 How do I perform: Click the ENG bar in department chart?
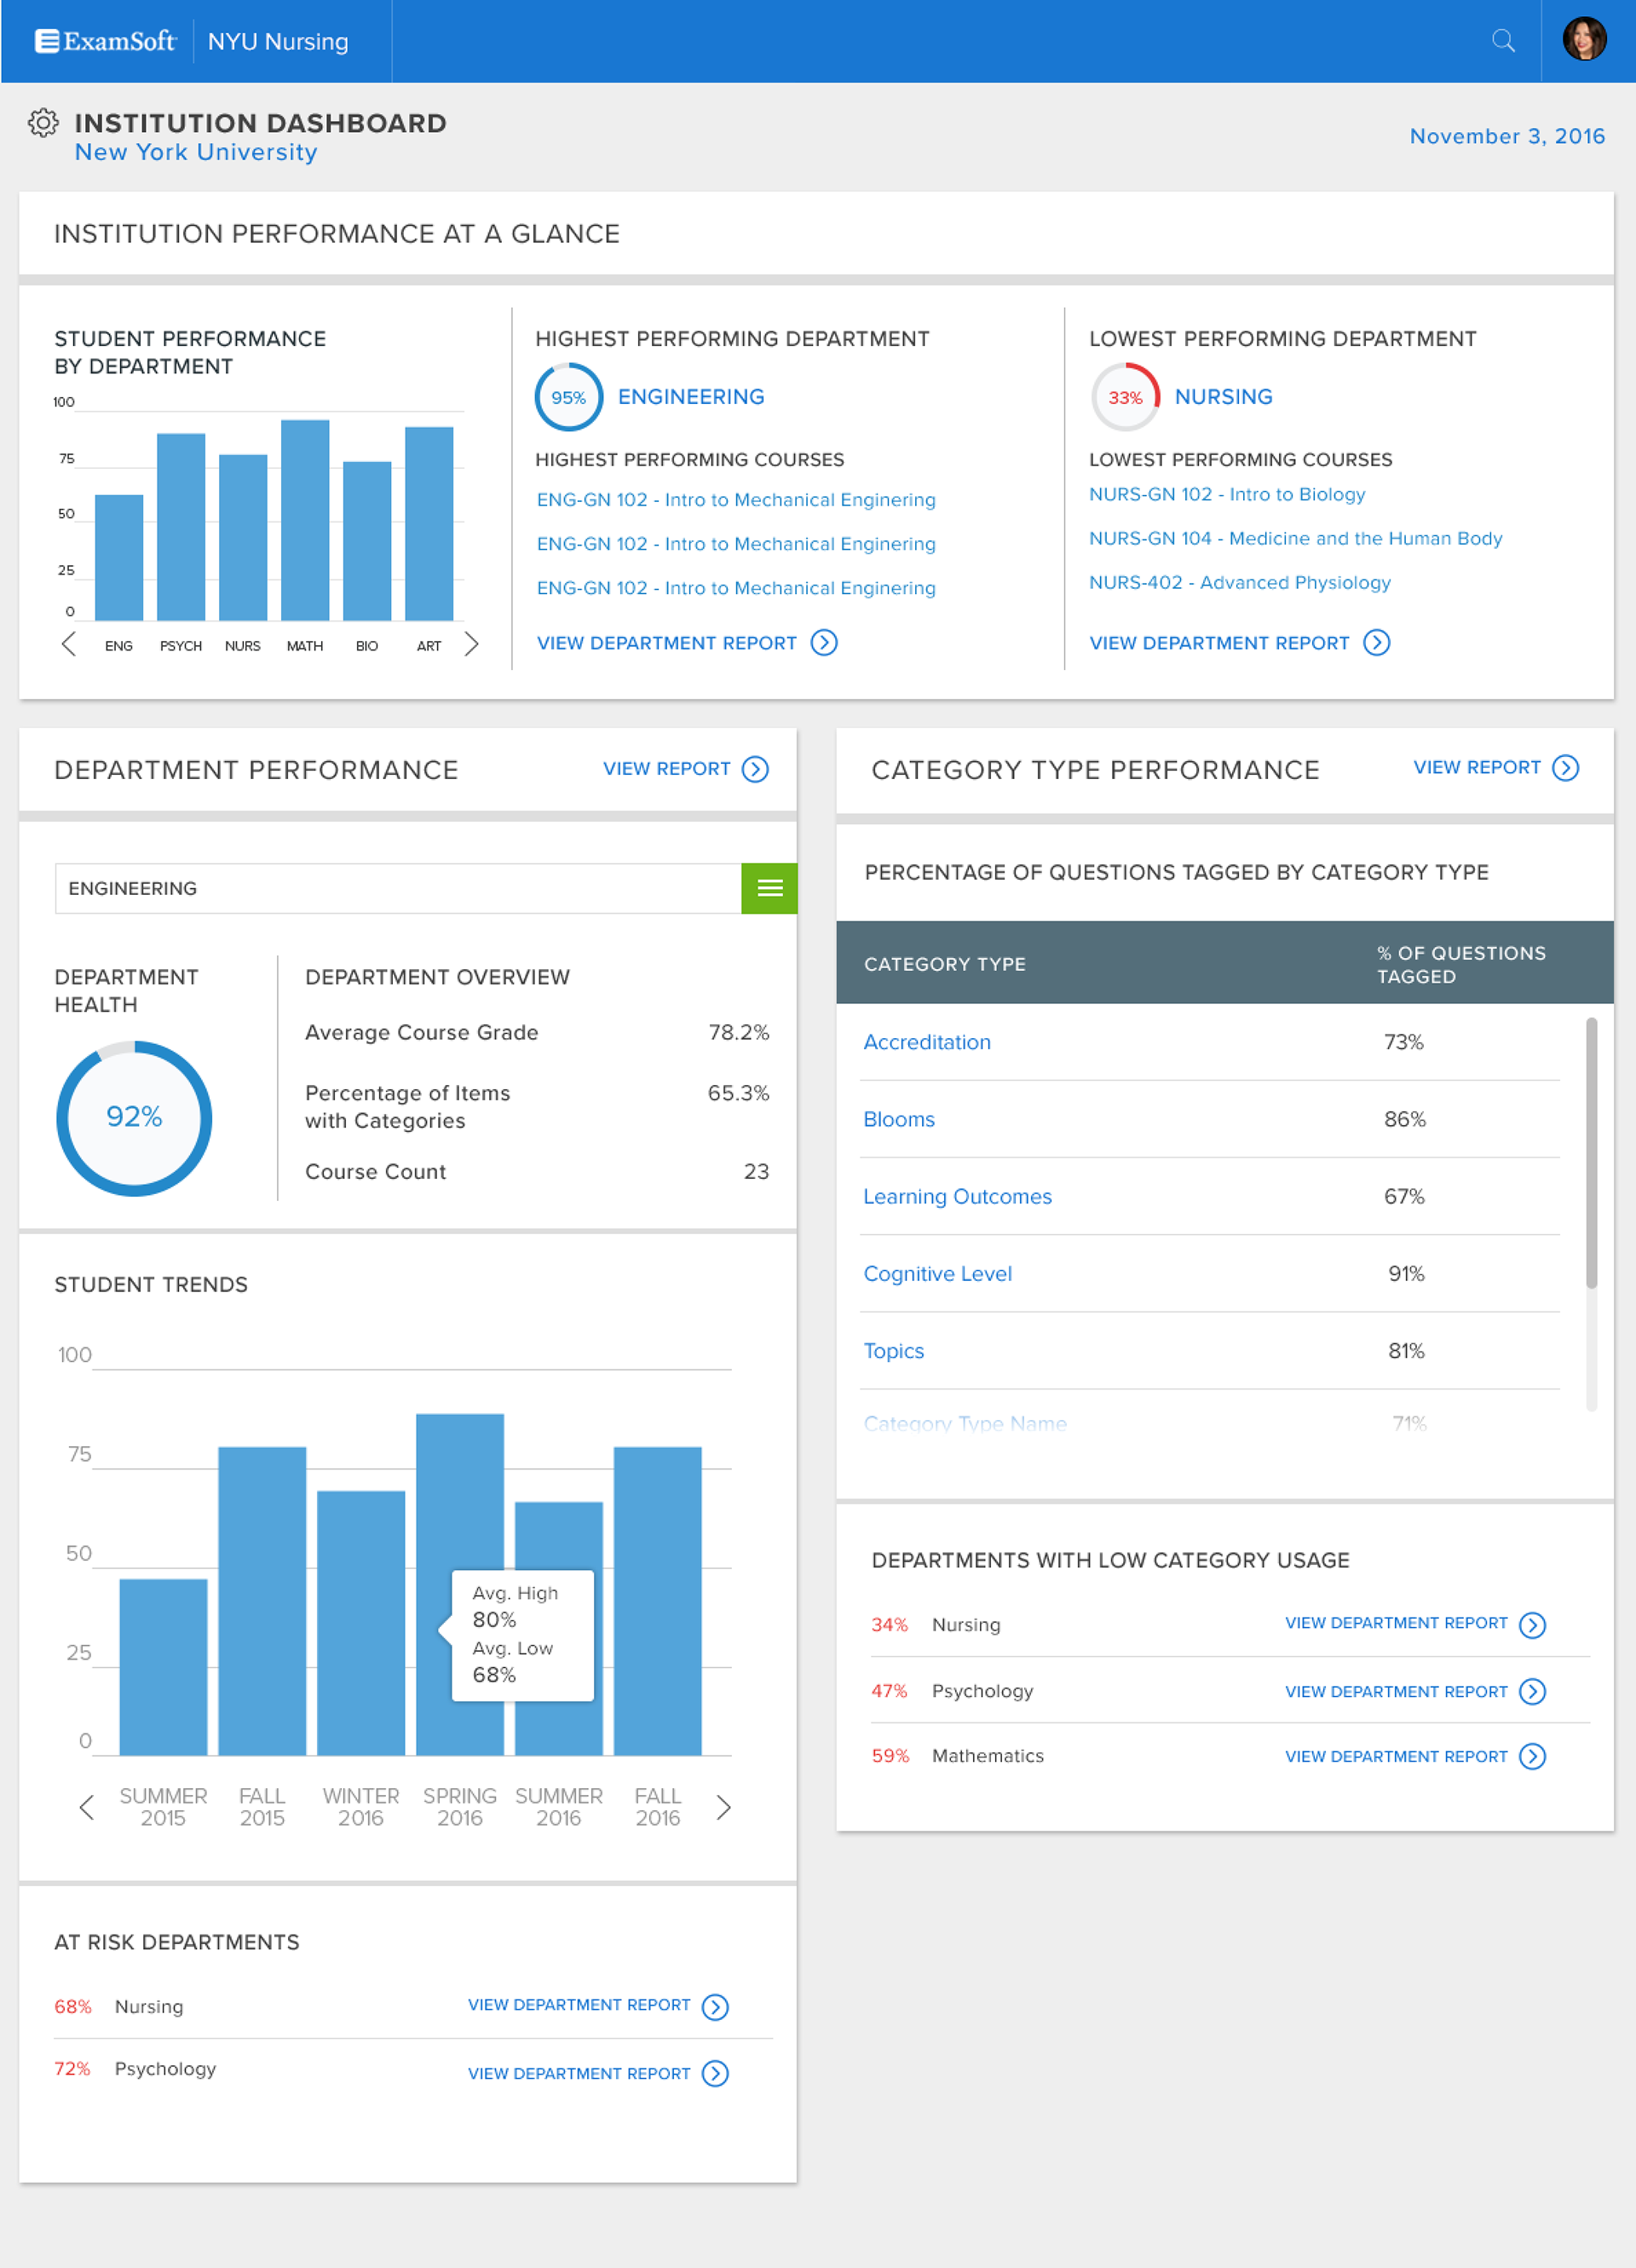(x=119, y=558)
